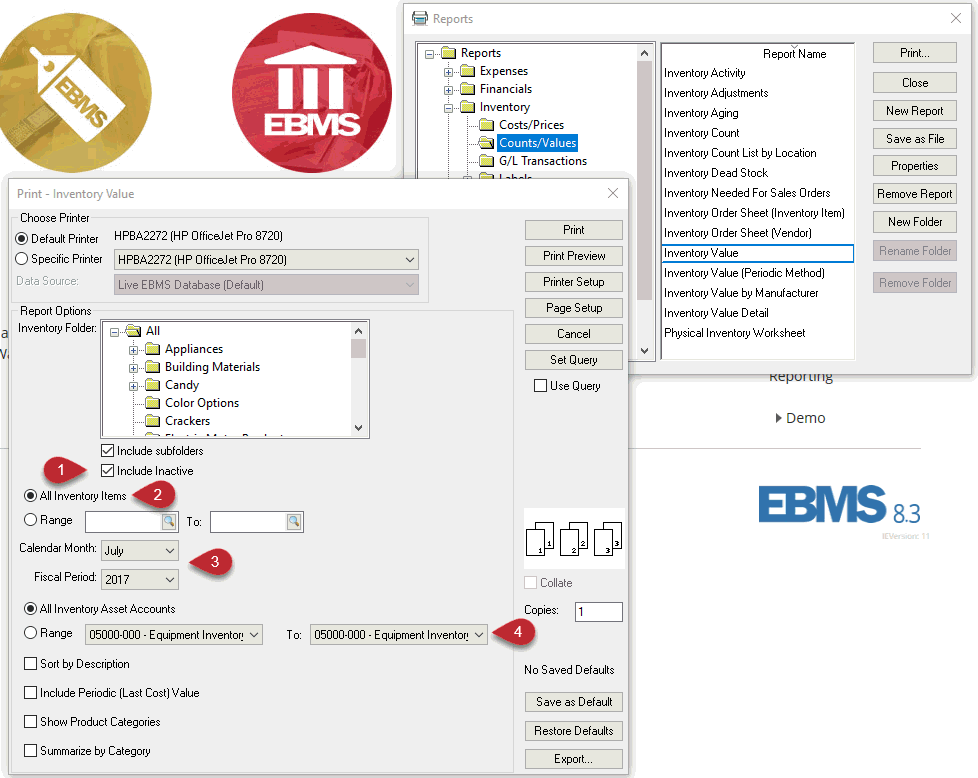Select All Inventory Asset Accounts radio
The width and height of the screenshot is (978, 778).
coord(30,608)
